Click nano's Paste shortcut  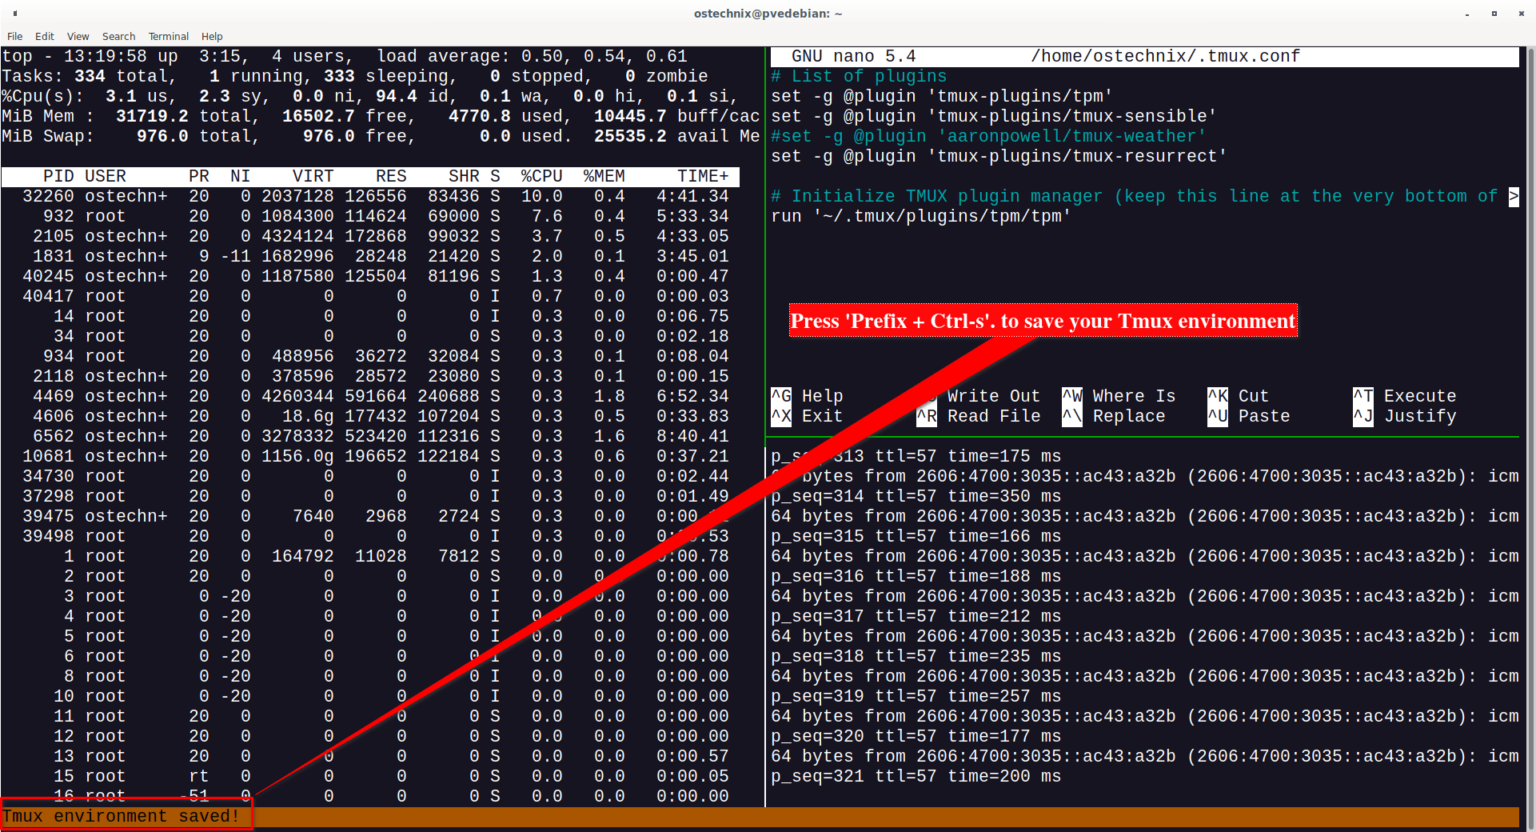tap(1248, 416)
